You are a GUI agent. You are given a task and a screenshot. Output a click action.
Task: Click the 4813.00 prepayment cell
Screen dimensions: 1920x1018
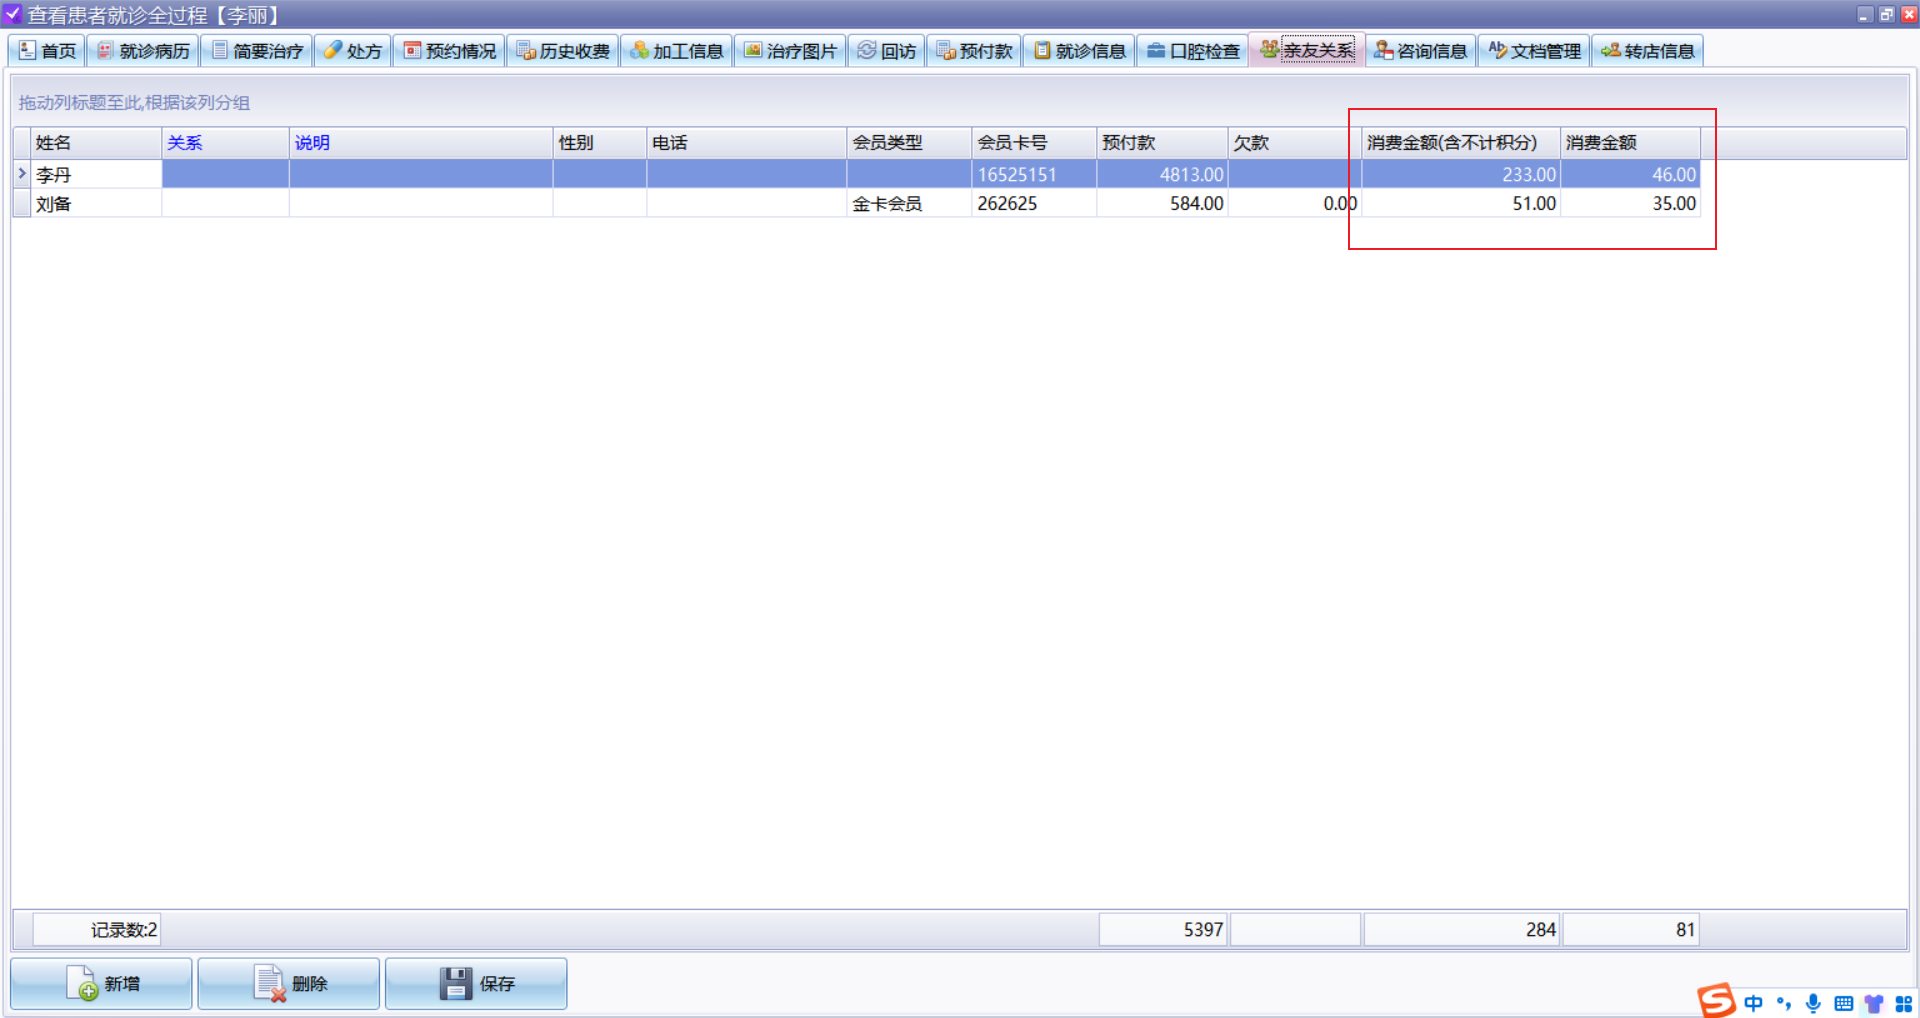(x=1162, y=175)
